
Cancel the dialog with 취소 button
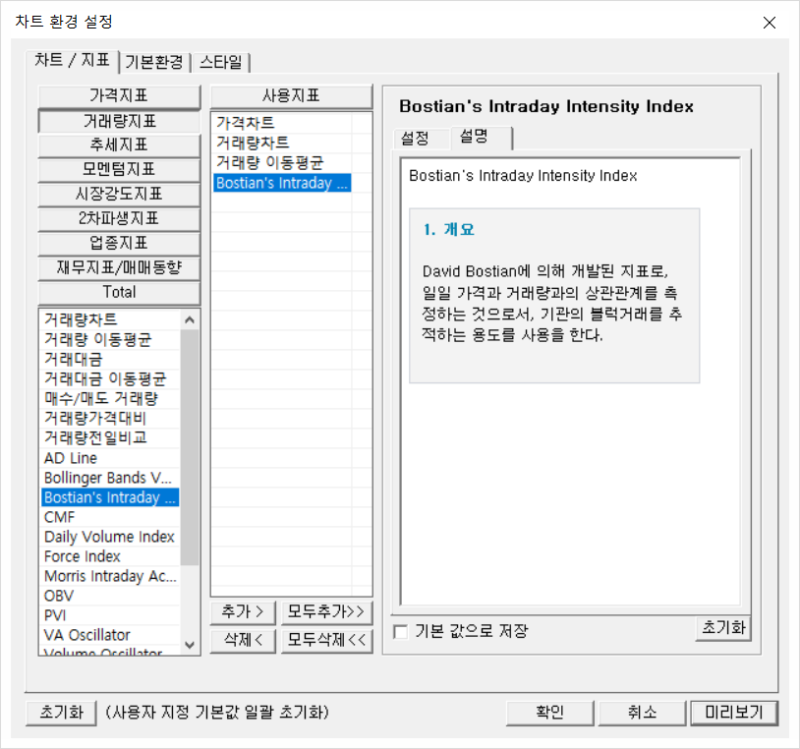click(641, 712)
